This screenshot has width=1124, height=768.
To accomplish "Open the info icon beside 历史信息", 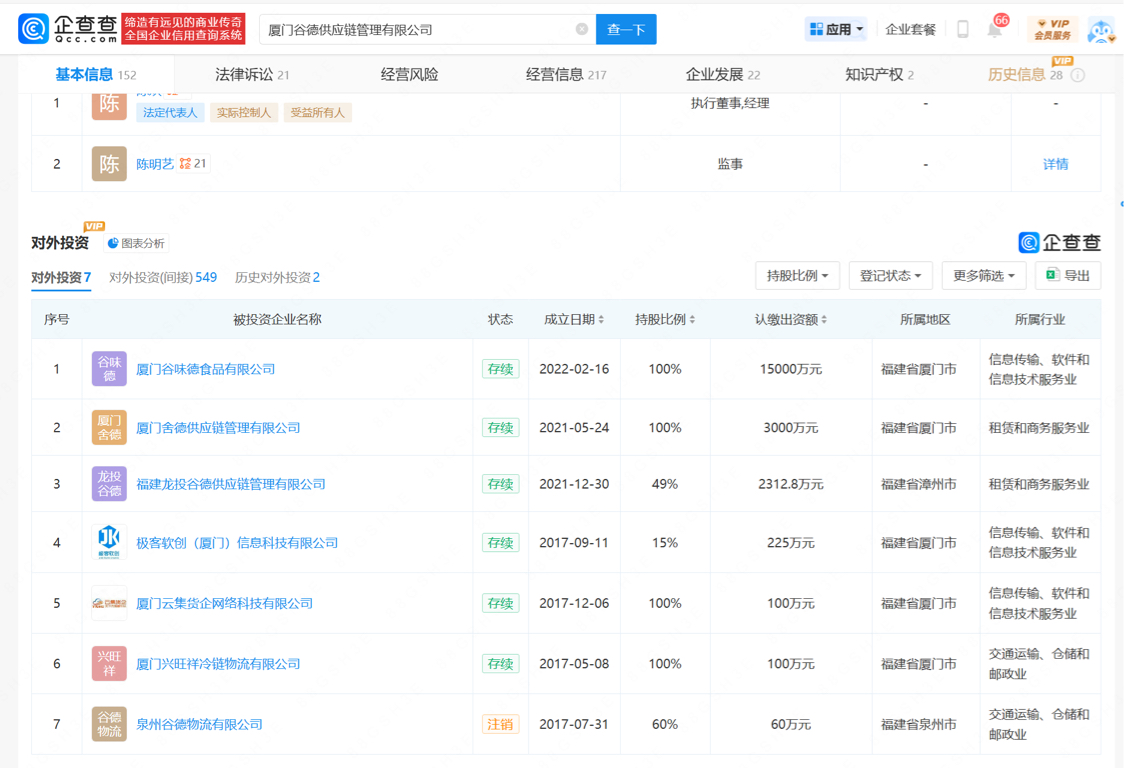I will pyautogui.click(x=1077, y=75).
